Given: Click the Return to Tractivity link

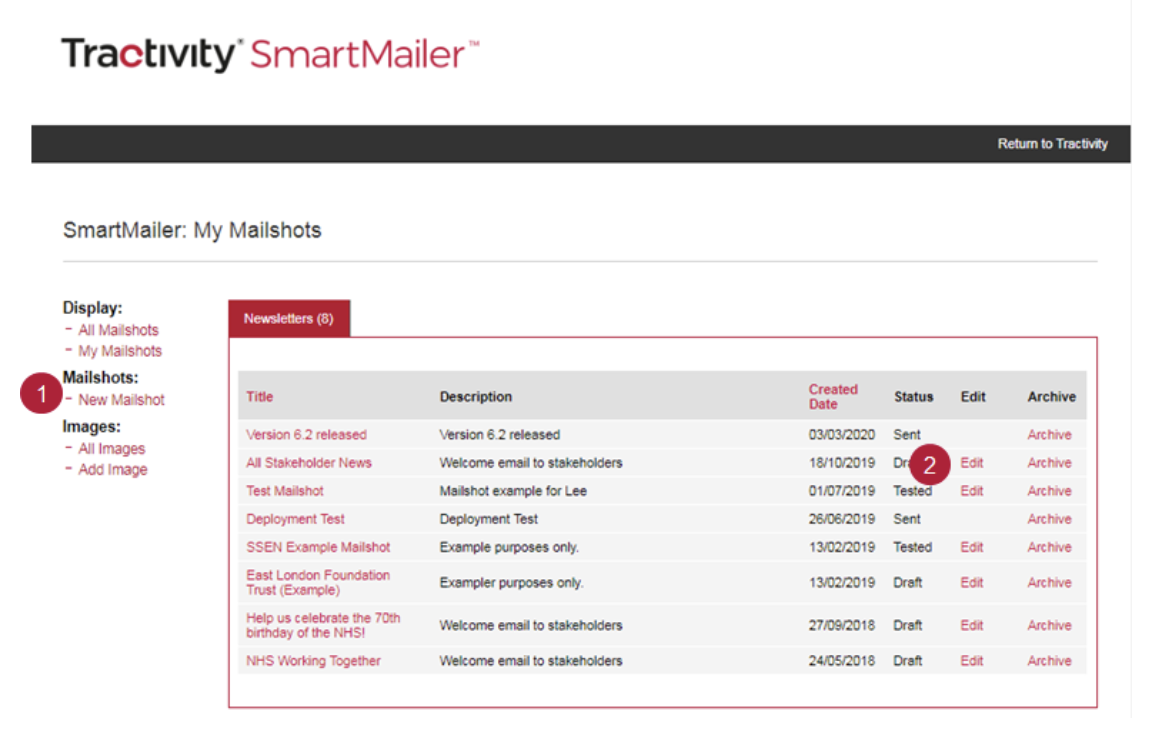Looking at the screenshot, I should (1052, 144).
